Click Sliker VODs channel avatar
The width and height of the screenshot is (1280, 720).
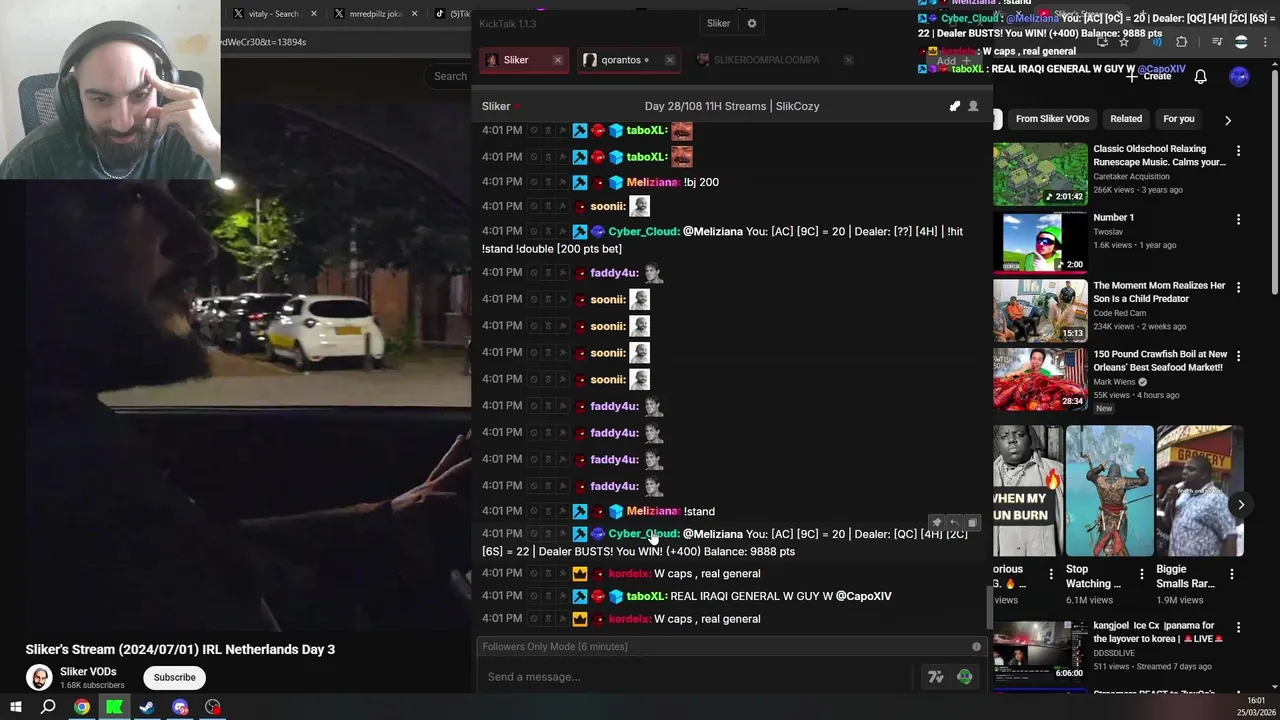pos(39,677)
